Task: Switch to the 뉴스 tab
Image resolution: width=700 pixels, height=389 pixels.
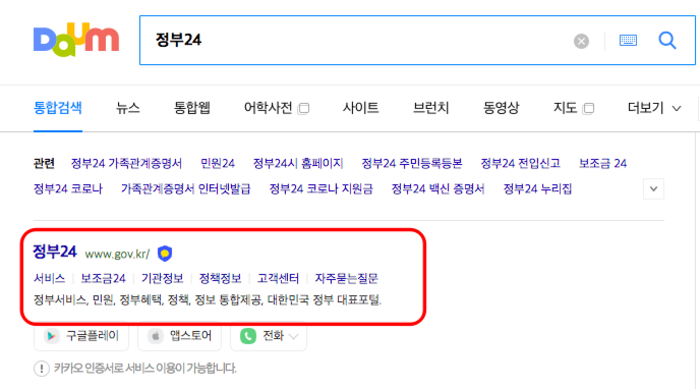Action: coord(128,108)
